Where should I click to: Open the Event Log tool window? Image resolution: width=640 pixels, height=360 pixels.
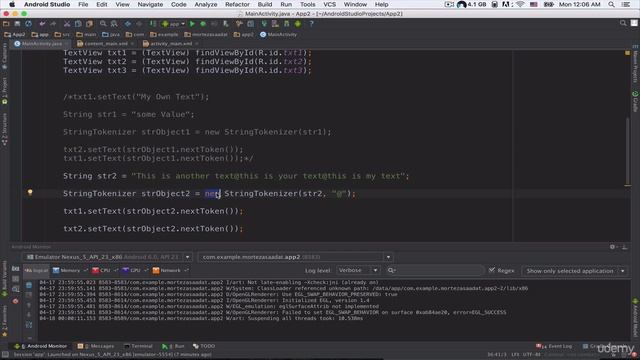(x=554, y=346)
